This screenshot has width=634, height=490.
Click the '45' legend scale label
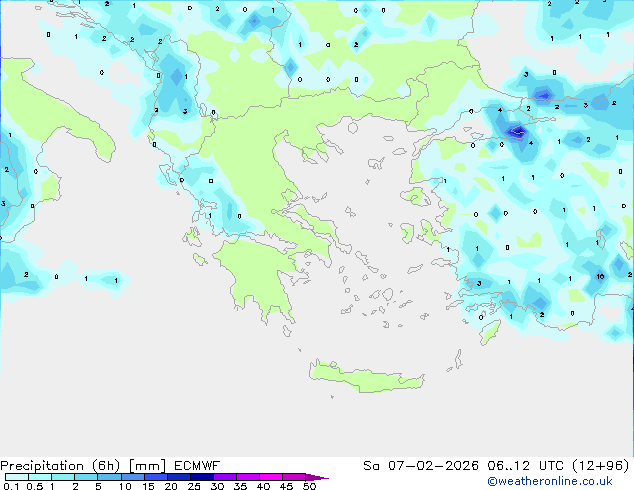pos(286,486)
